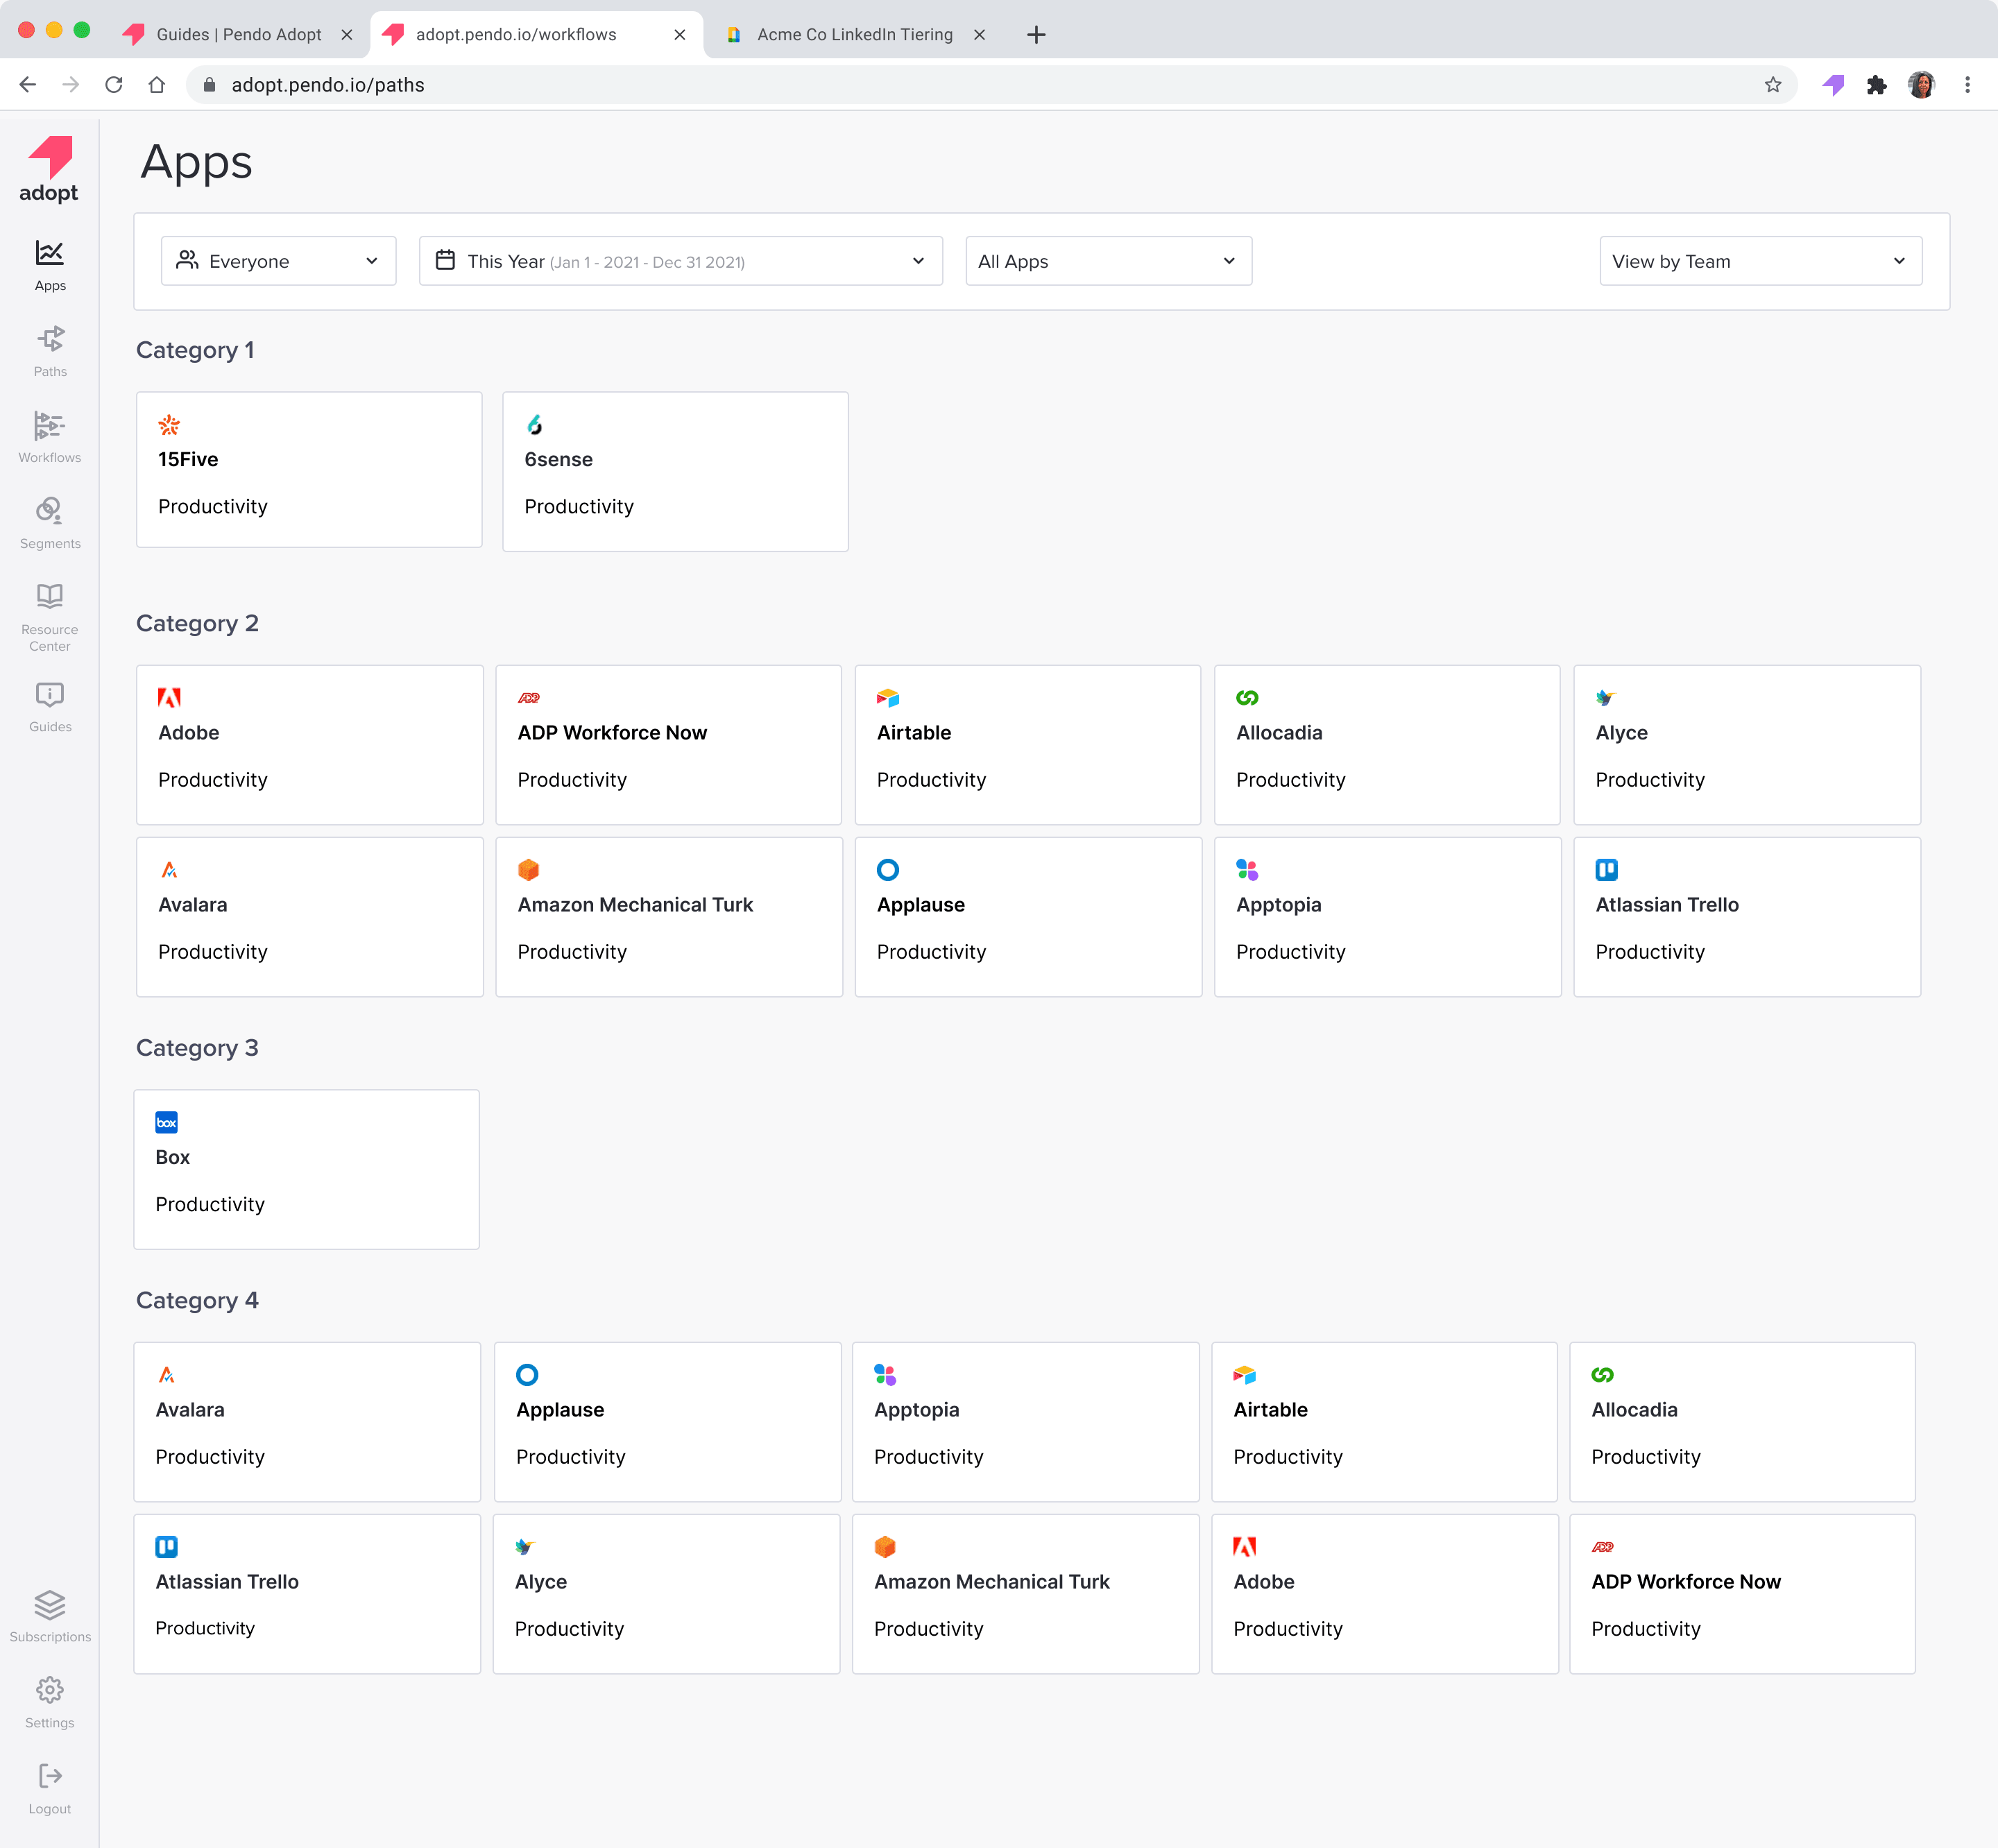
Task: Open Applause card in Category 4
Action: pos(668,1422)
